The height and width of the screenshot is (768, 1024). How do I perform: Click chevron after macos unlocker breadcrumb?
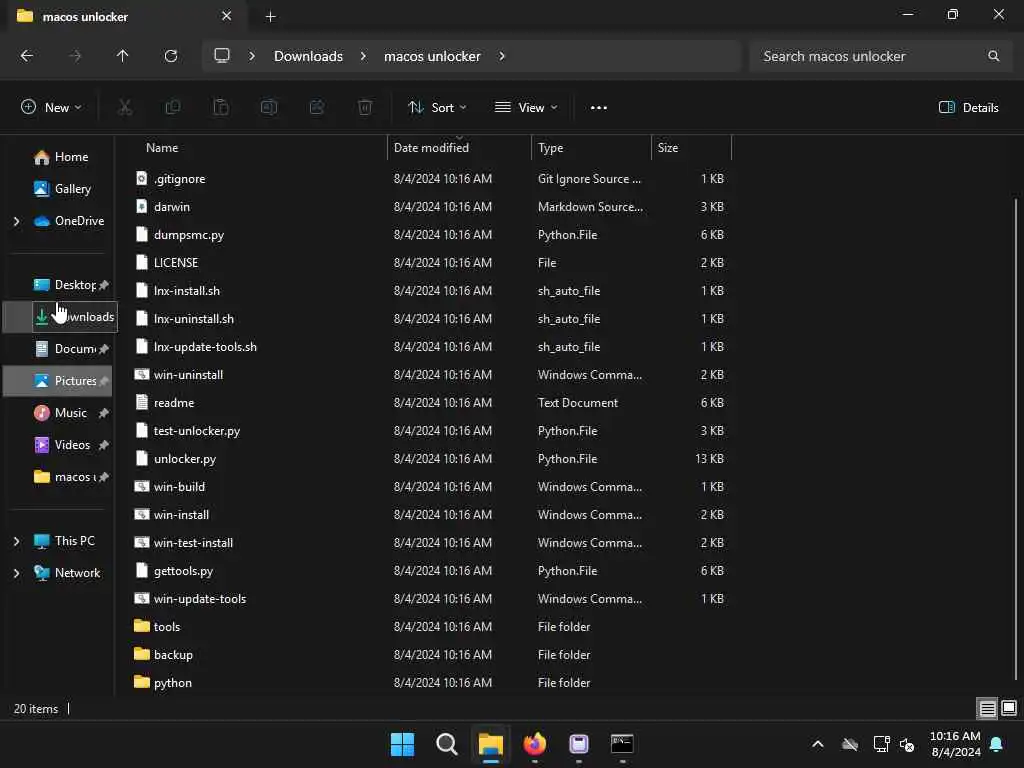tap(502, 56)
